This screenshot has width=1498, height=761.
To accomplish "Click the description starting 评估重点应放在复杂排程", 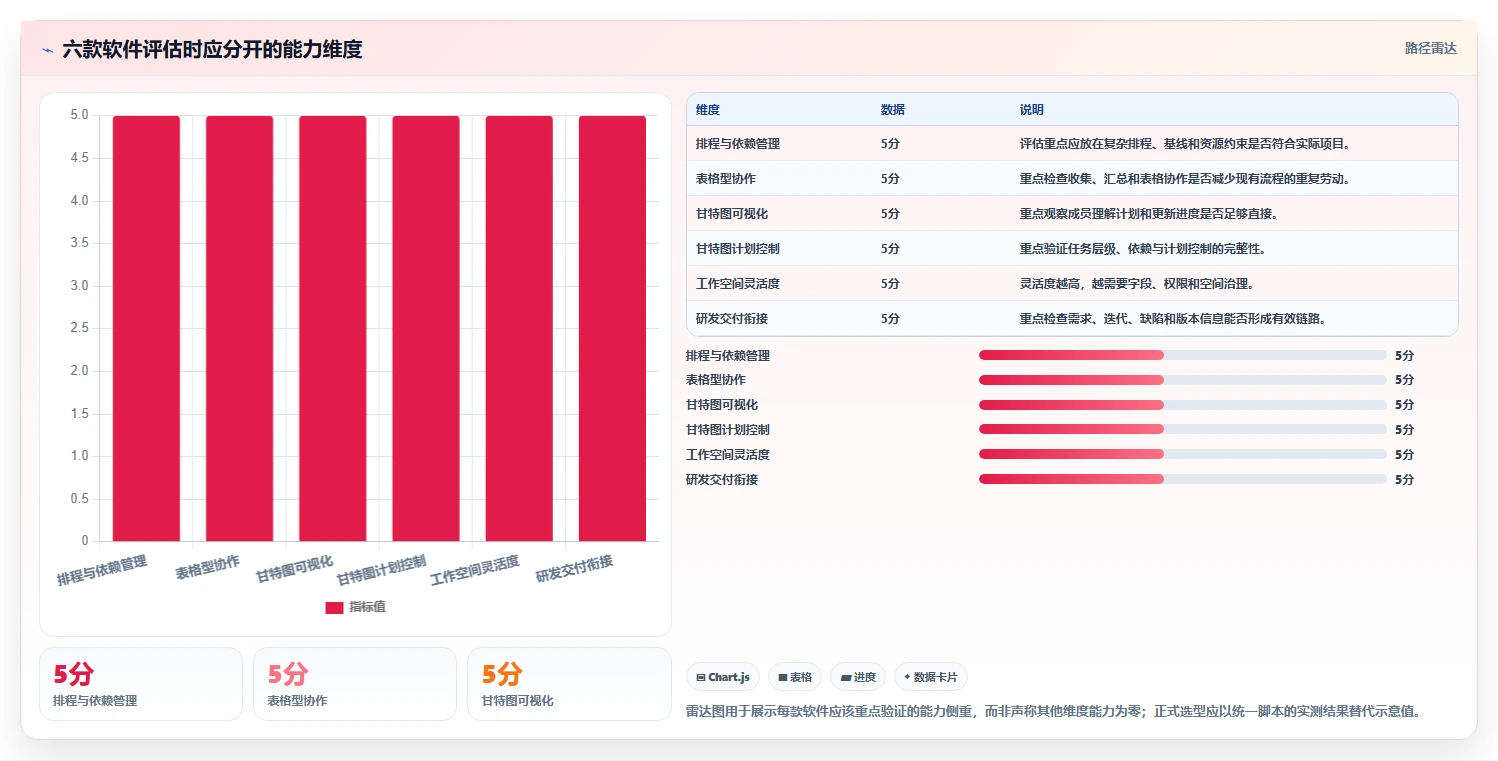I will 1185,143.
